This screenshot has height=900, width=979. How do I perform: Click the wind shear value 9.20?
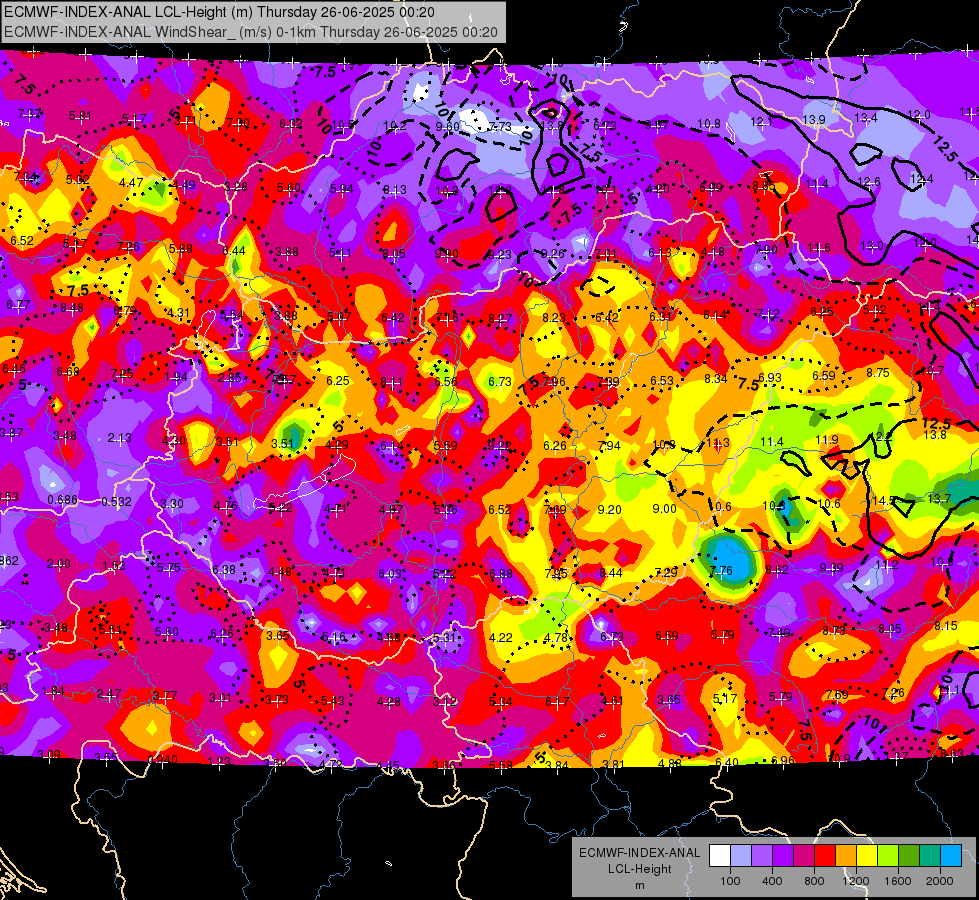click(x=609, y=510)
